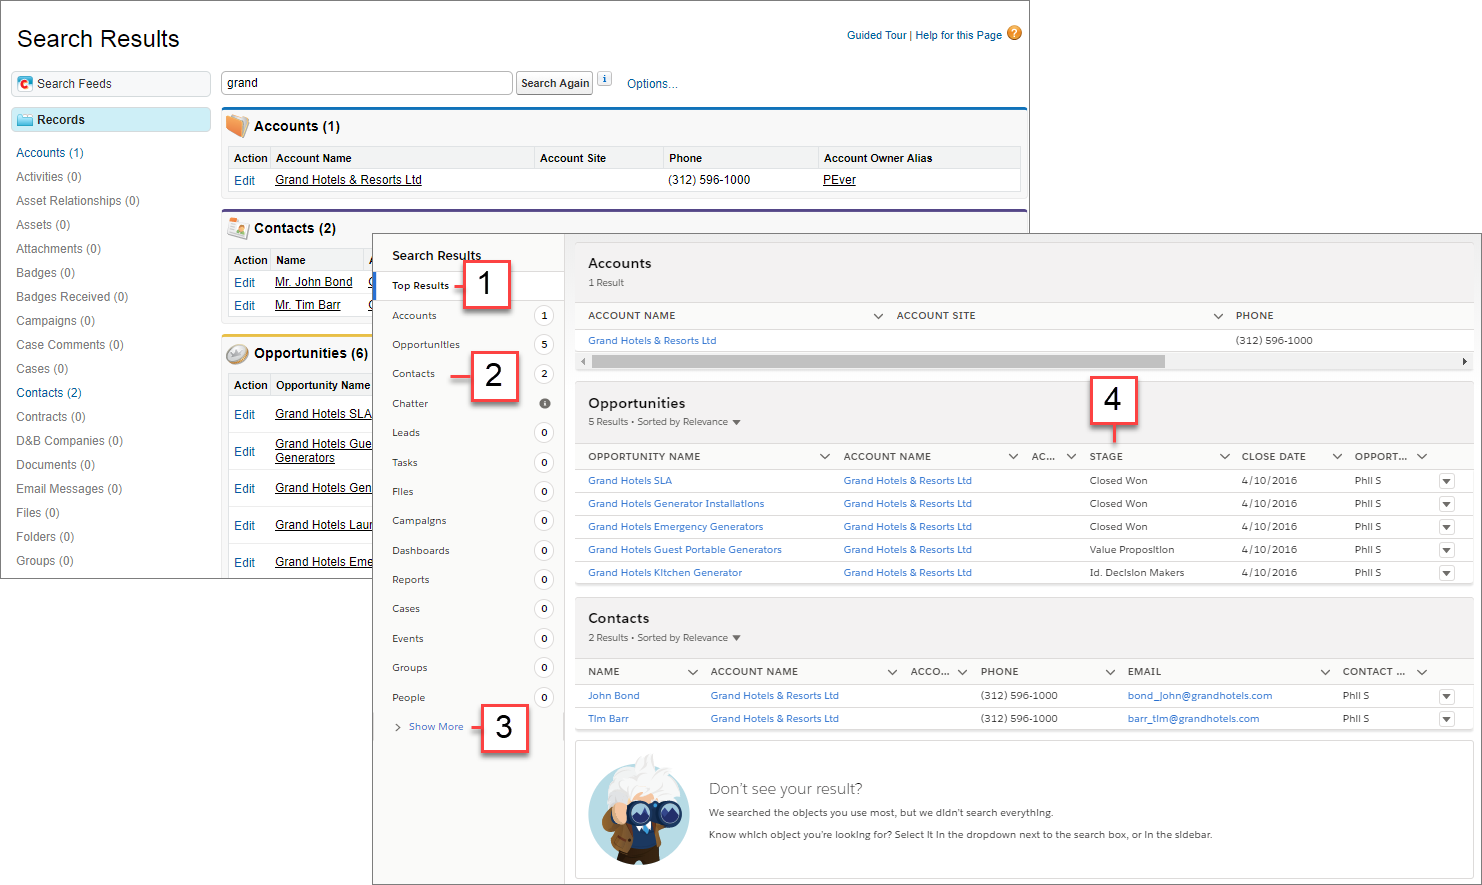The width and height of the screenshot is (1482, 885).
Task: Open row menu for Grand Hotels Kitchen Generator
Action: (1446, 573)
